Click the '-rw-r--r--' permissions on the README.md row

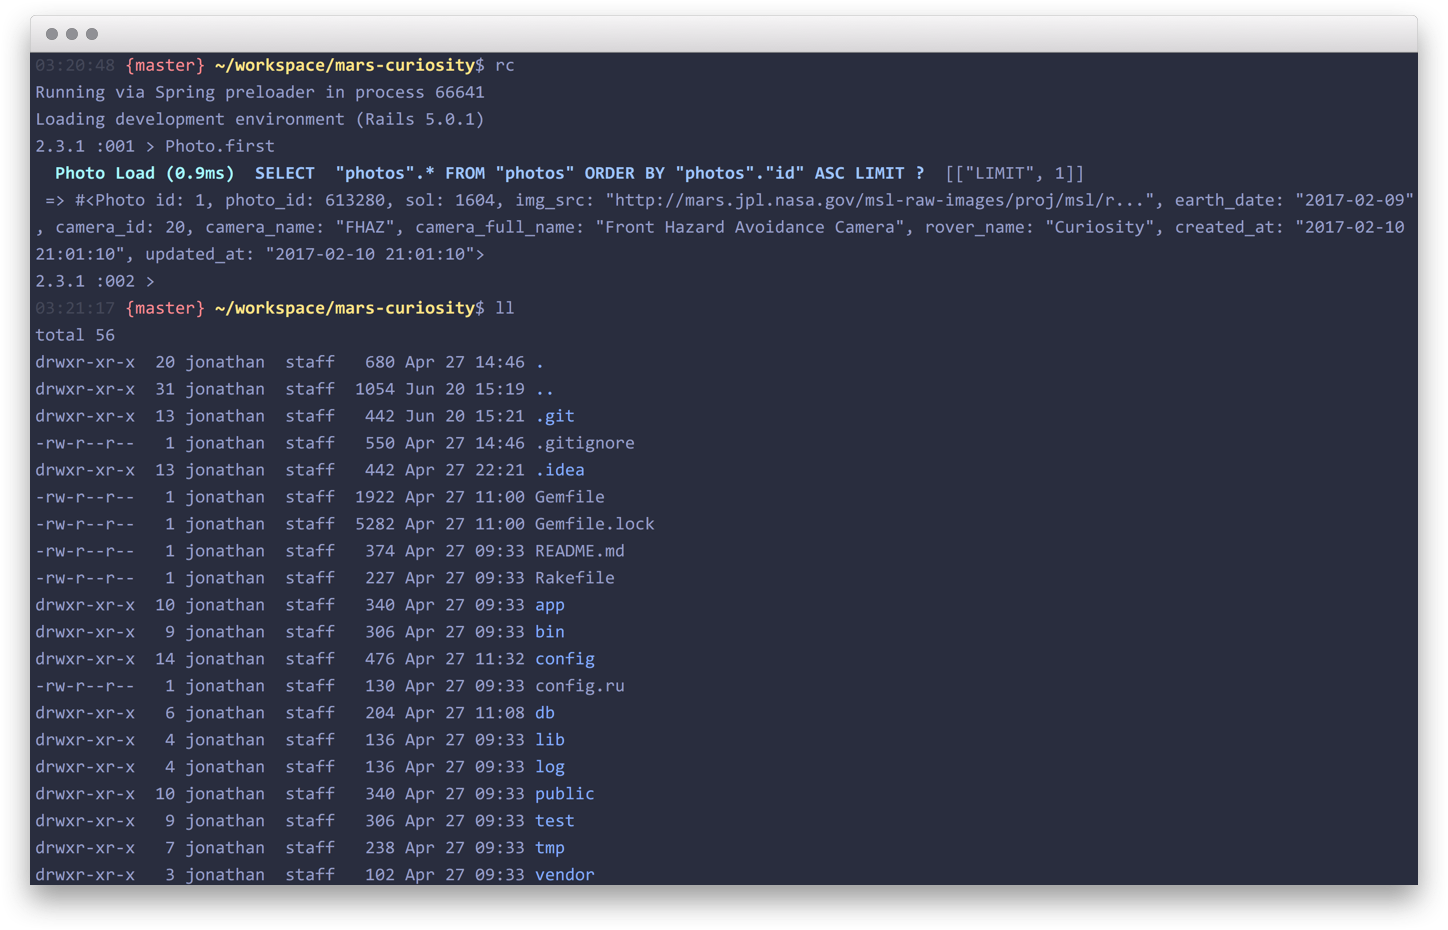click(x=85, y=551)
